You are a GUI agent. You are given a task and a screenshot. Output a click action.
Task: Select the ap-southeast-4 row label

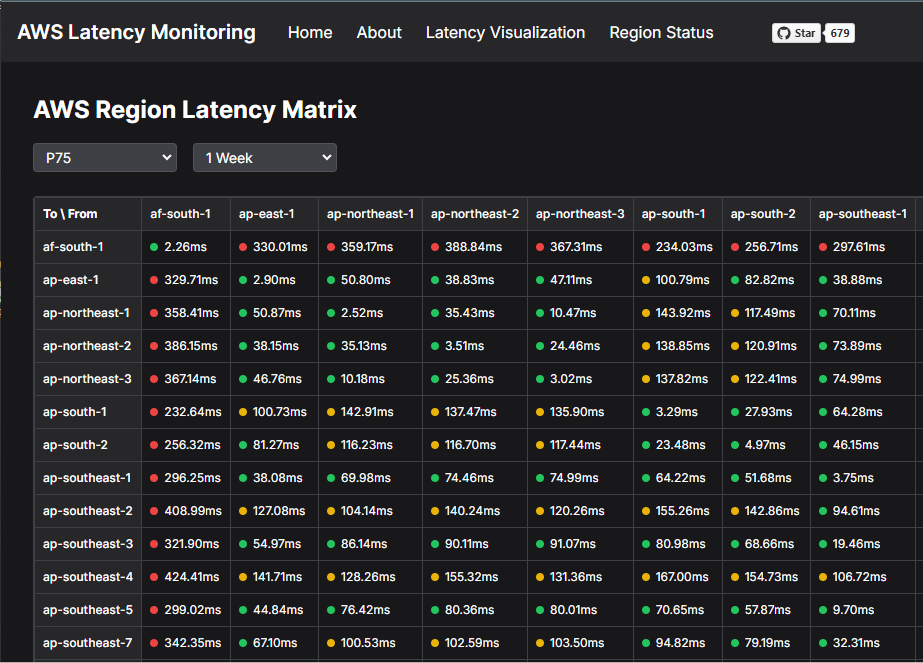tap(88, 576)
